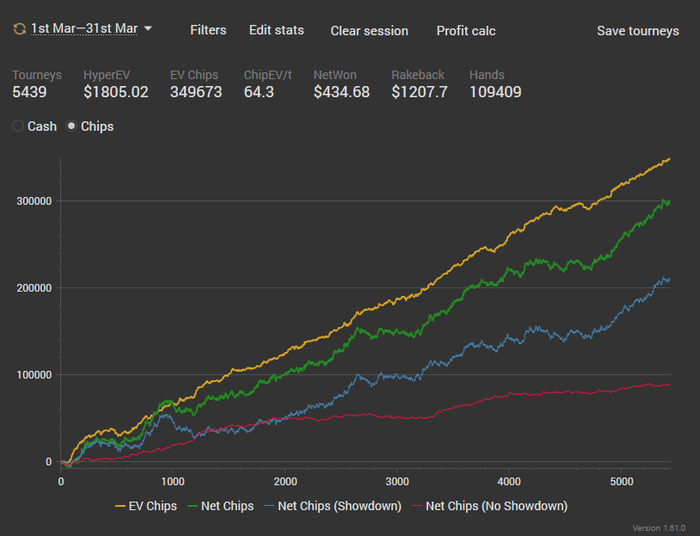700x536 pixels.
Task: Click Save tourneys
Action: [x=638, y=31]
